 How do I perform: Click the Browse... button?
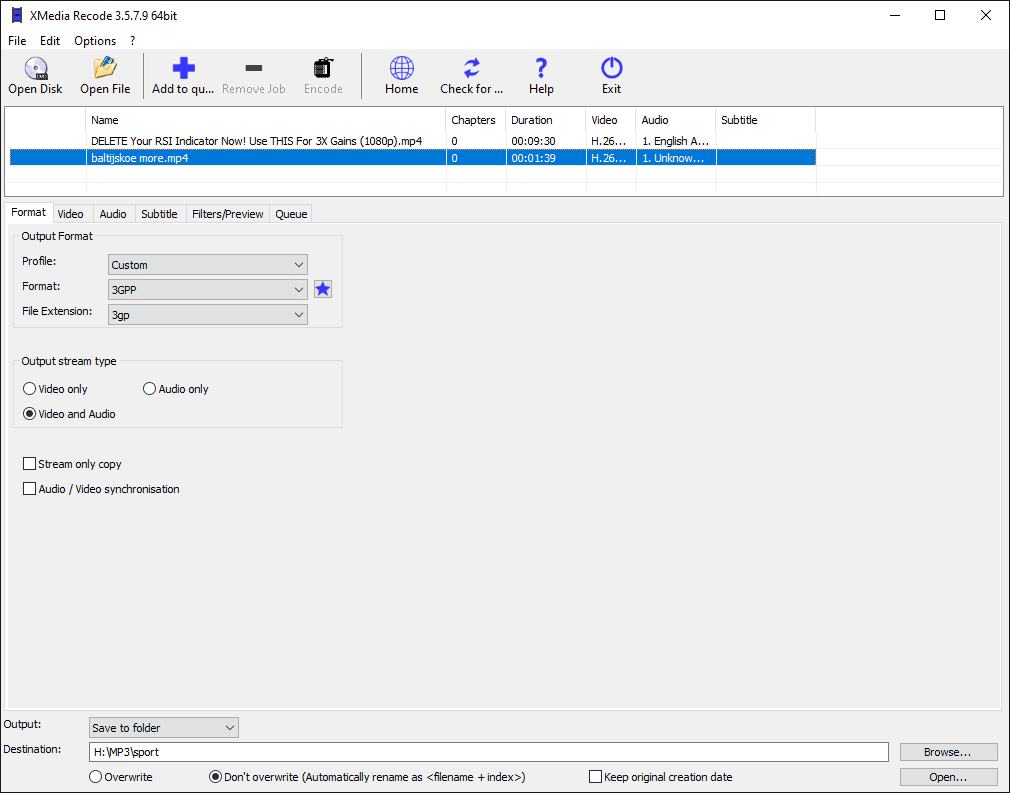948,752
